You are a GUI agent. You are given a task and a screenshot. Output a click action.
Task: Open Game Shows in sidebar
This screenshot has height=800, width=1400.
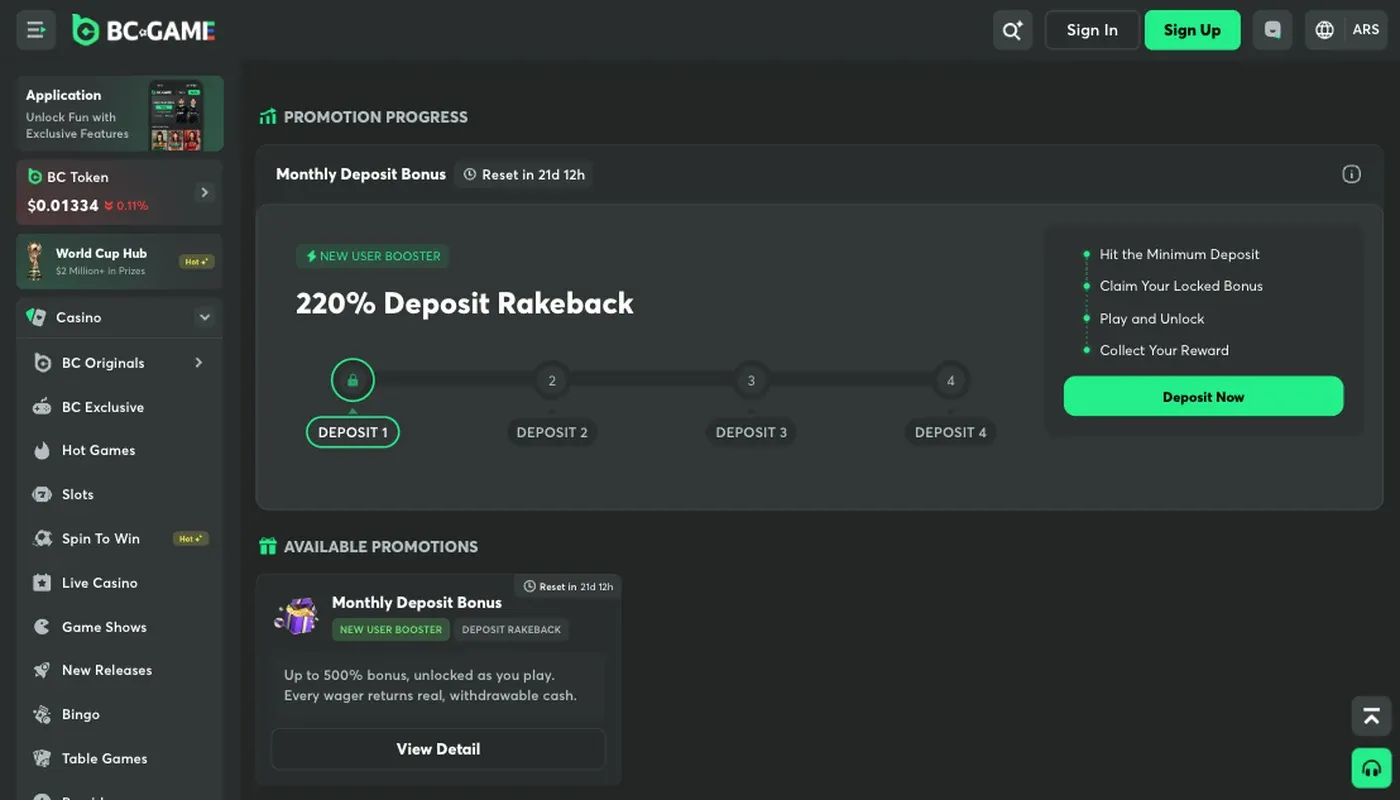(120, 627)
